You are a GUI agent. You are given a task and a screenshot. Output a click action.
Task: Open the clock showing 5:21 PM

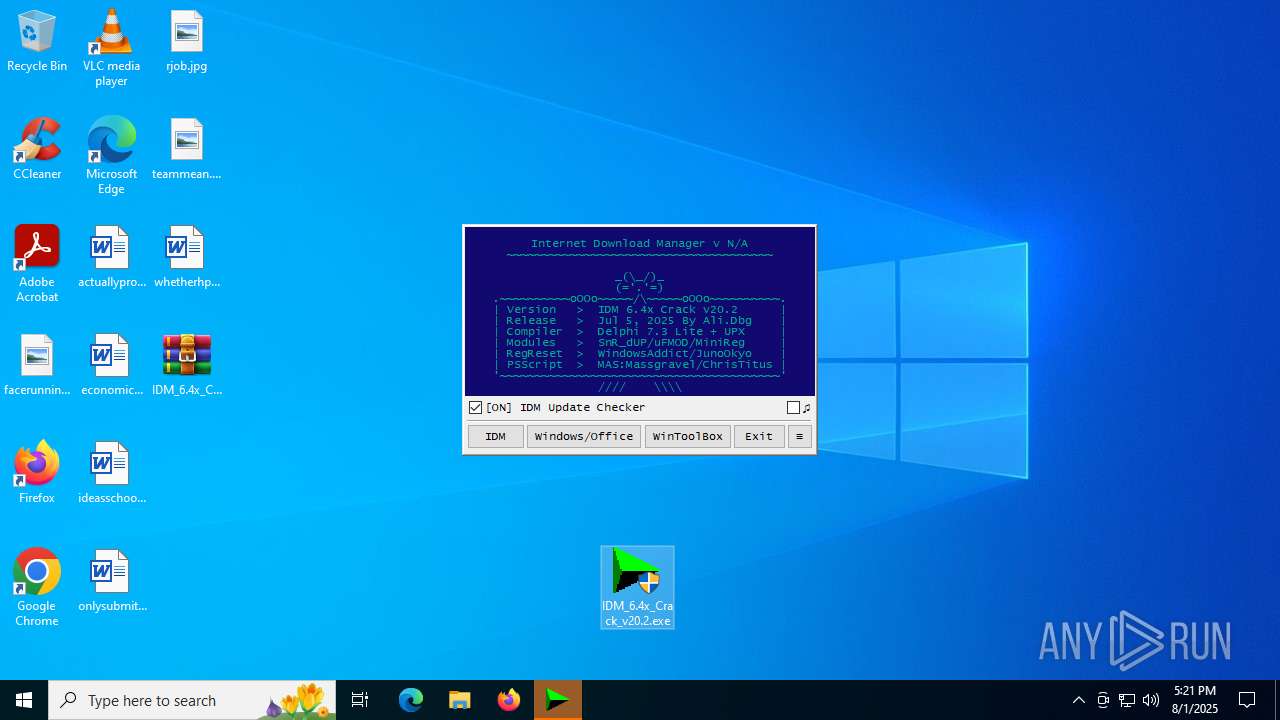click(1195, 700)
